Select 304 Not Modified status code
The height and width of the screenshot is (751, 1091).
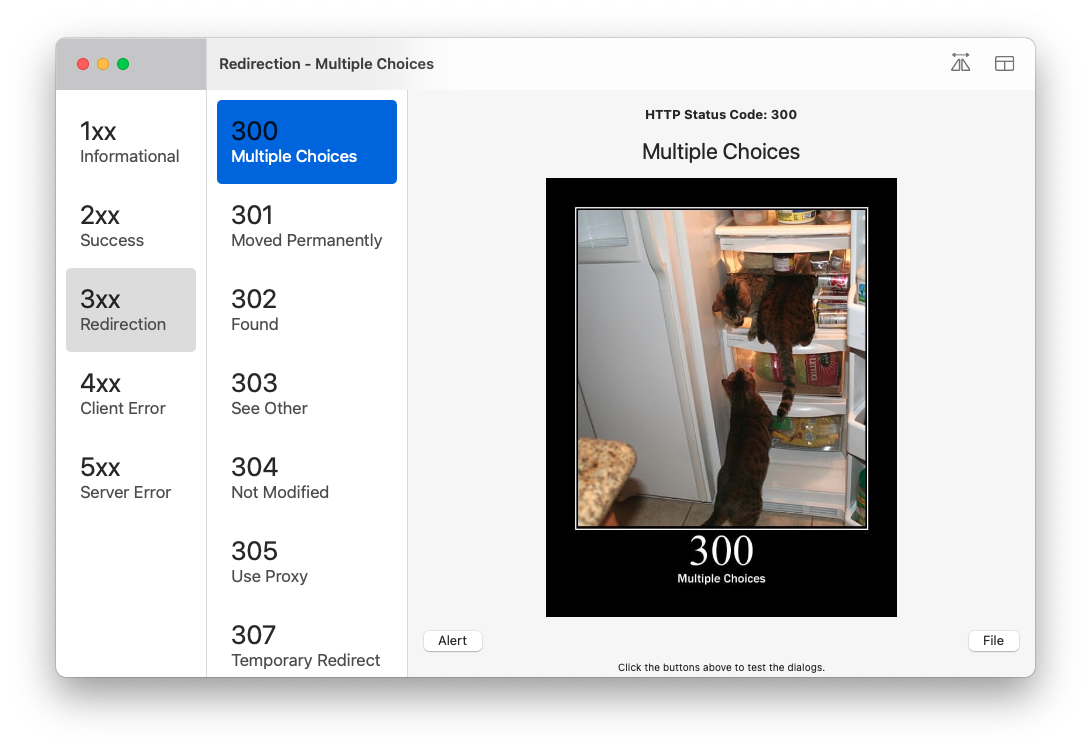tap(307, 478)
